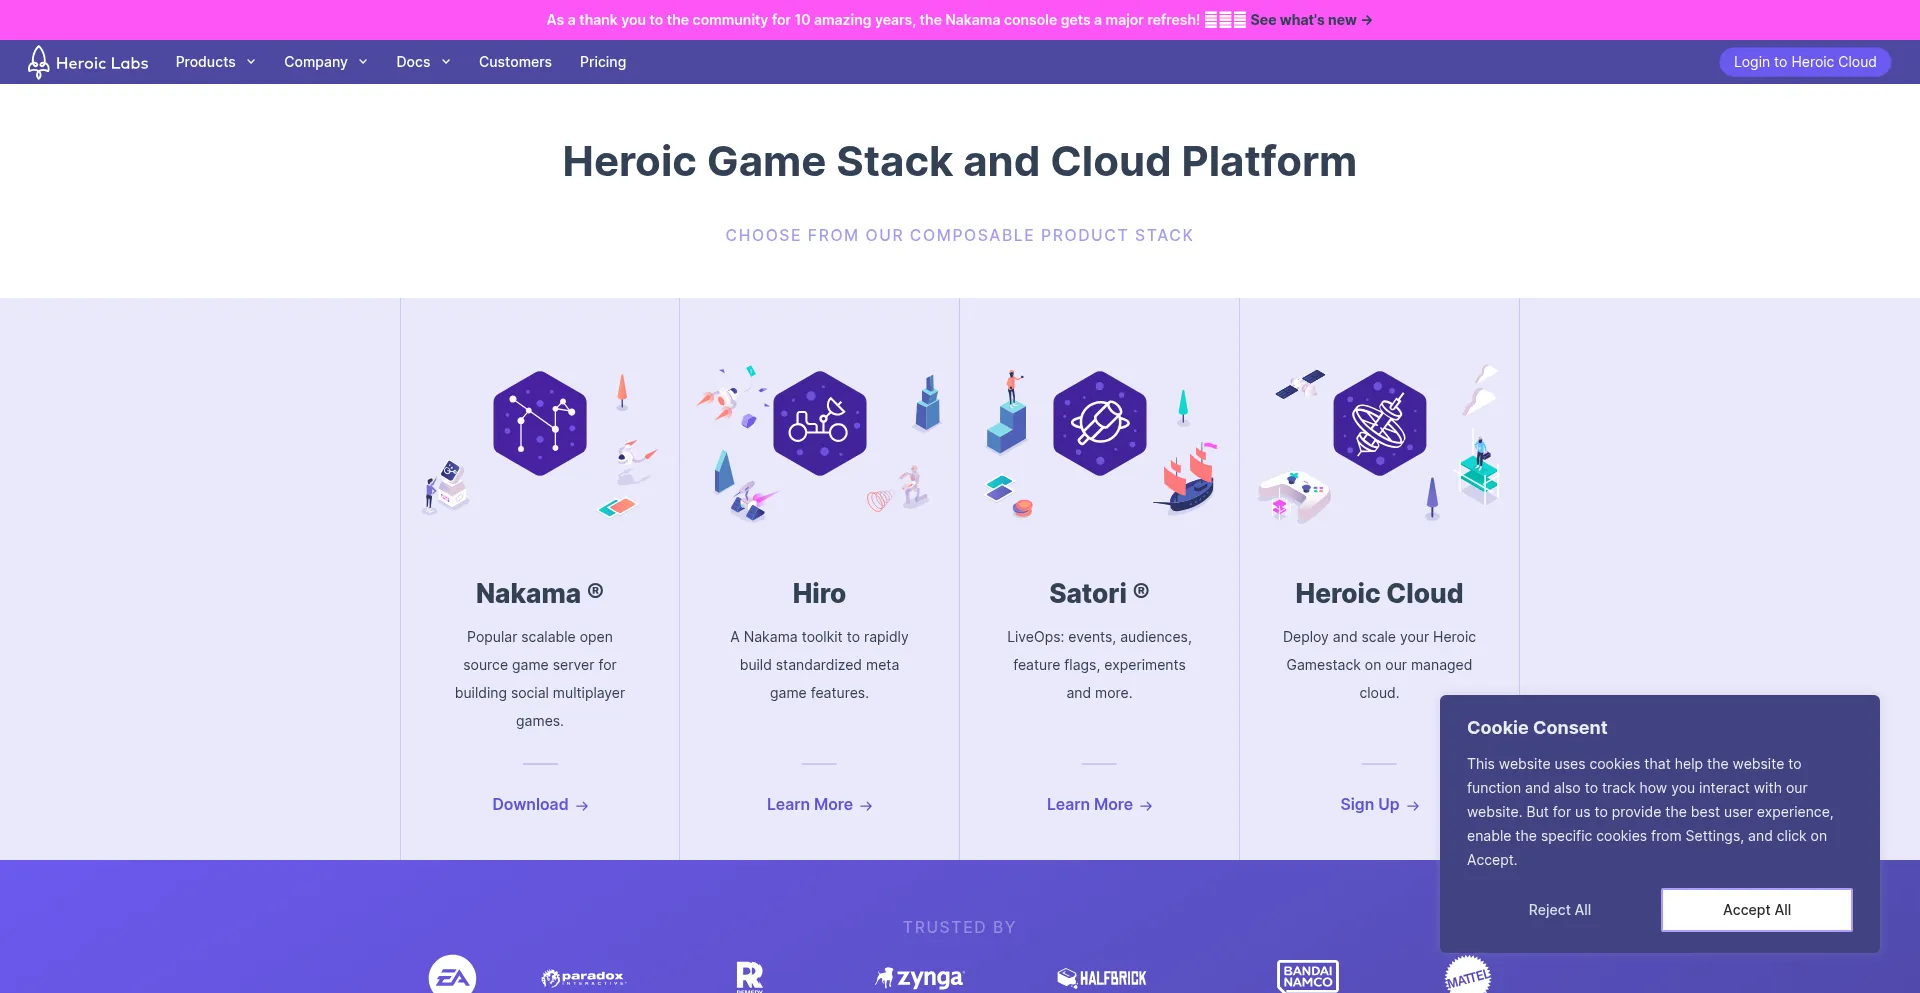
Task: Open the Pricing page from navbar
Action: click(x=603, y=62)
